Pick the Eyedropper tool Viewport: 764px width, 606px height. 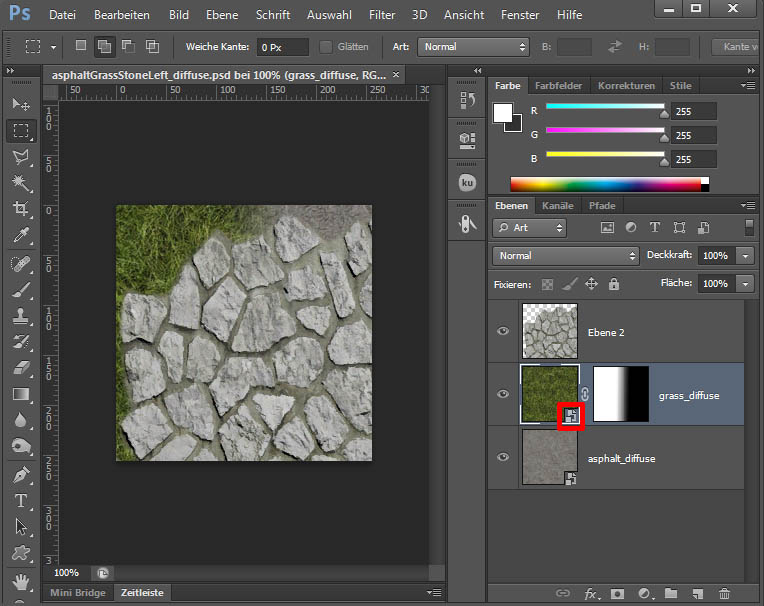pos(20,235)
